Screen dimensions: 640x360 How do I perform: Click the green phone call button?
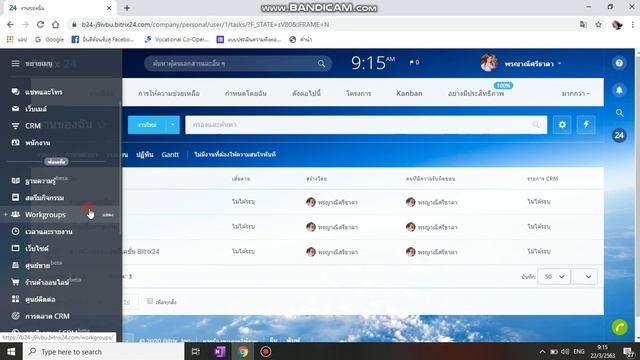tap(620, 327)
